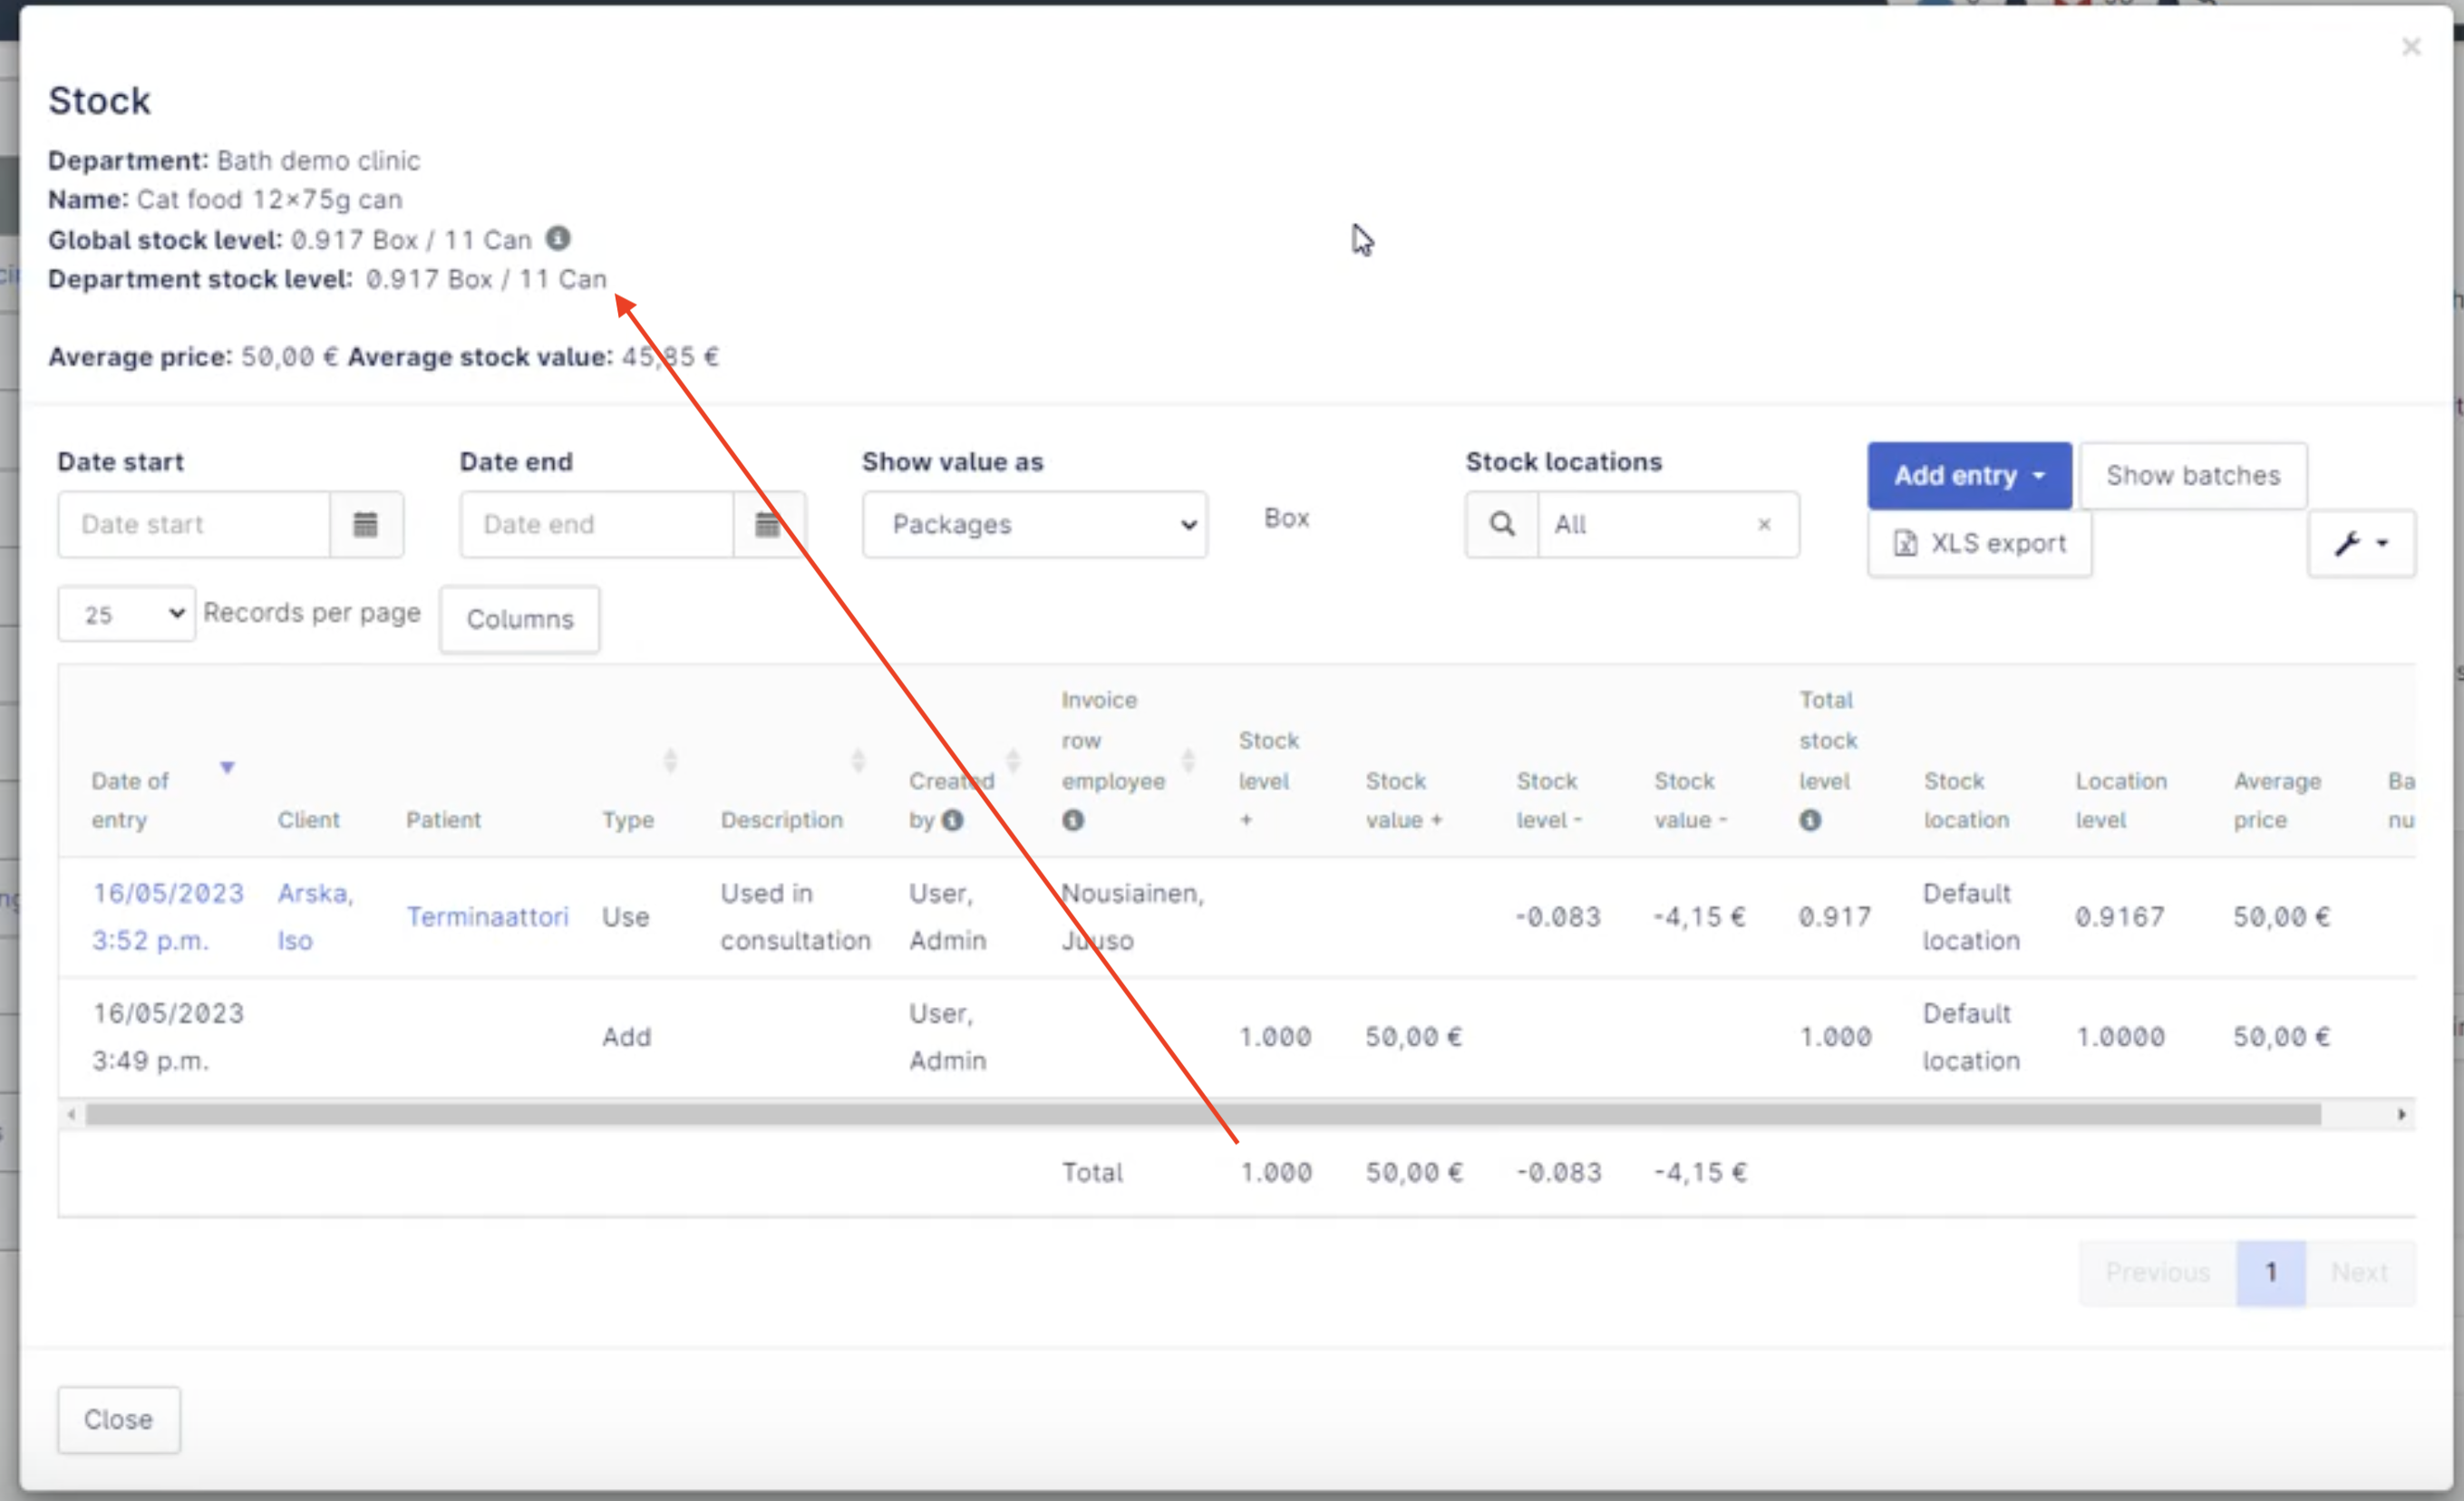This screenshot has height=1501, width=2464.
Task: Click info icon under Invoice row employee
Action: tap(1073, 820)
